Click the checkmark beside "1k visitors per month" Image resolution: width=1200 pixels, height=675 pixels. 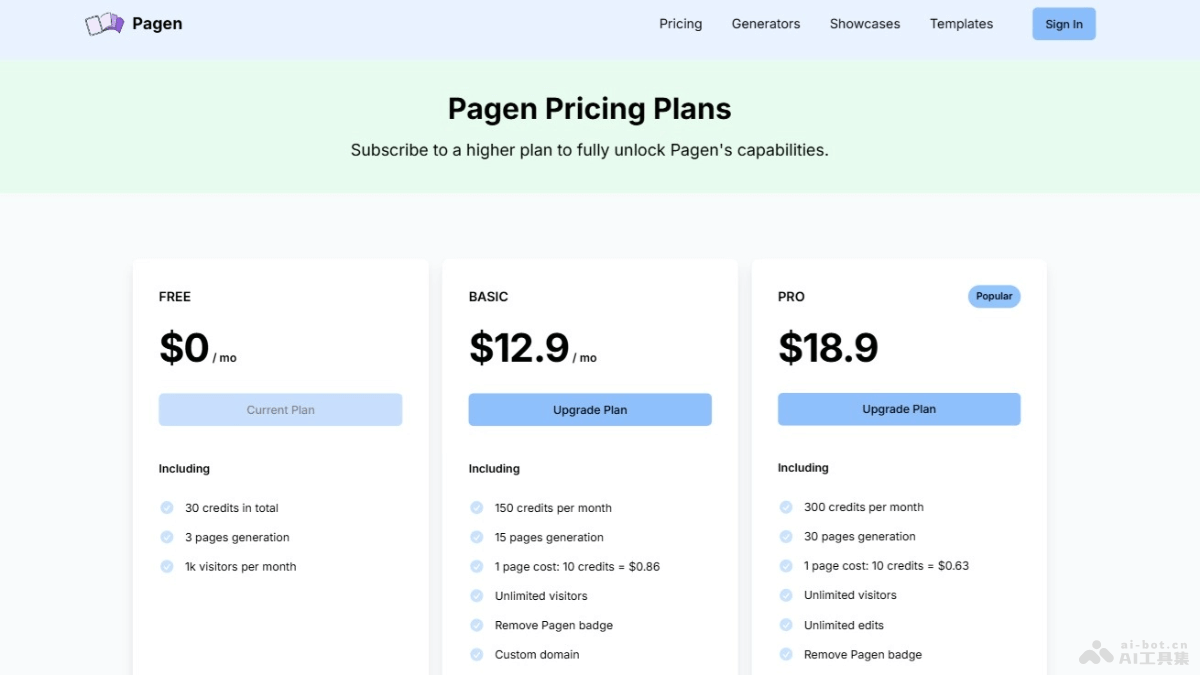[166, 566]
